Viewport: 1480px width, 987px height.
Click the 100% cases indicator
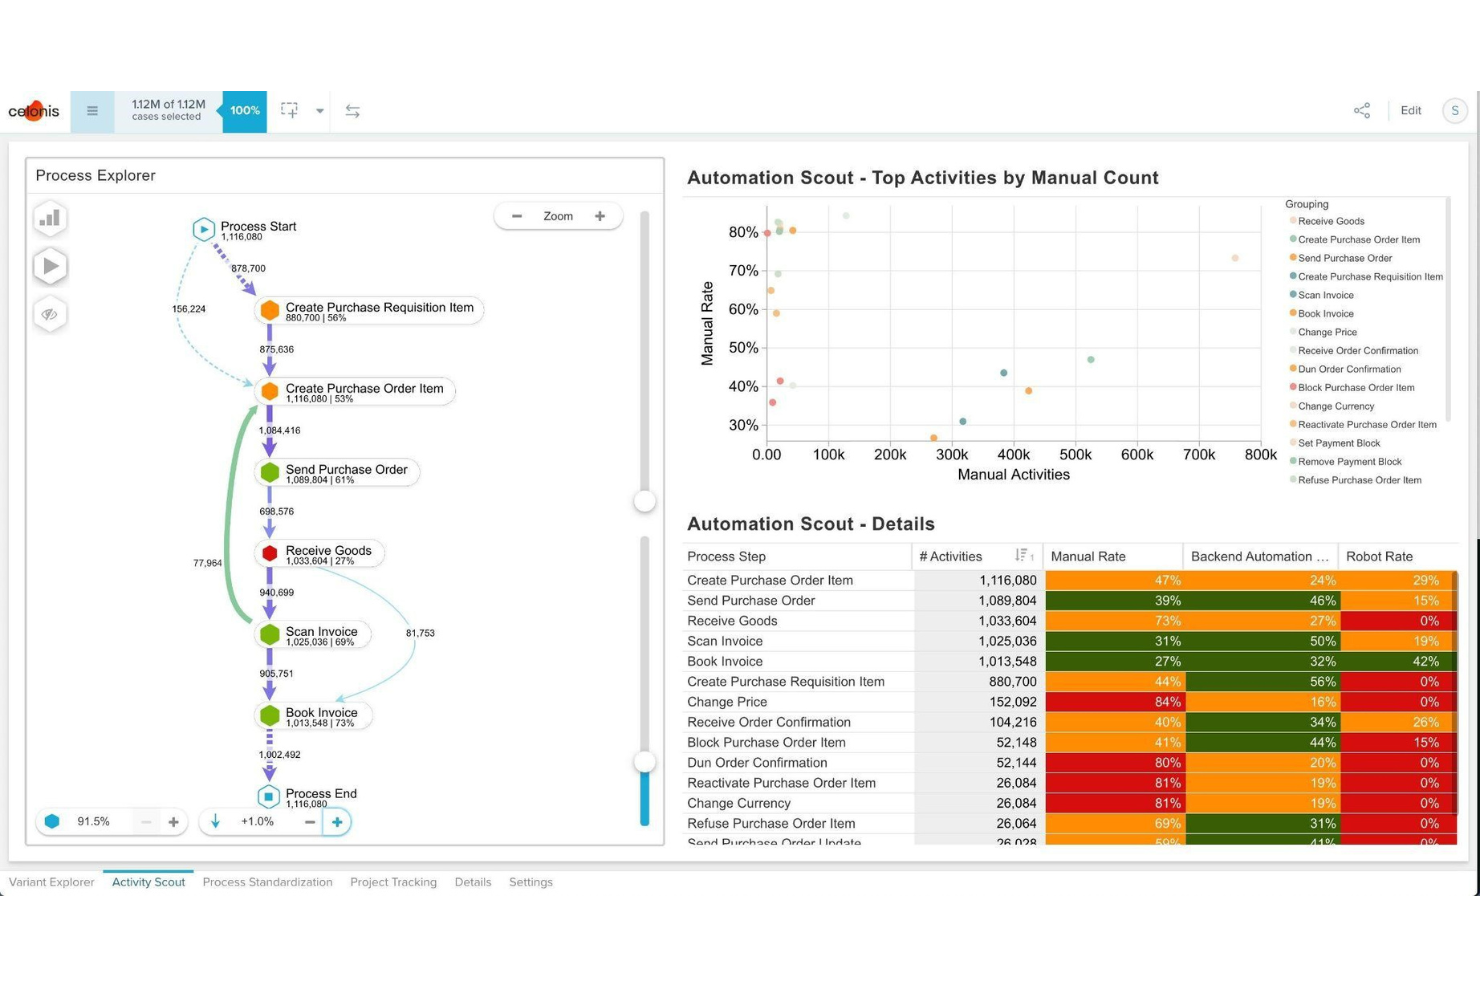245,111
